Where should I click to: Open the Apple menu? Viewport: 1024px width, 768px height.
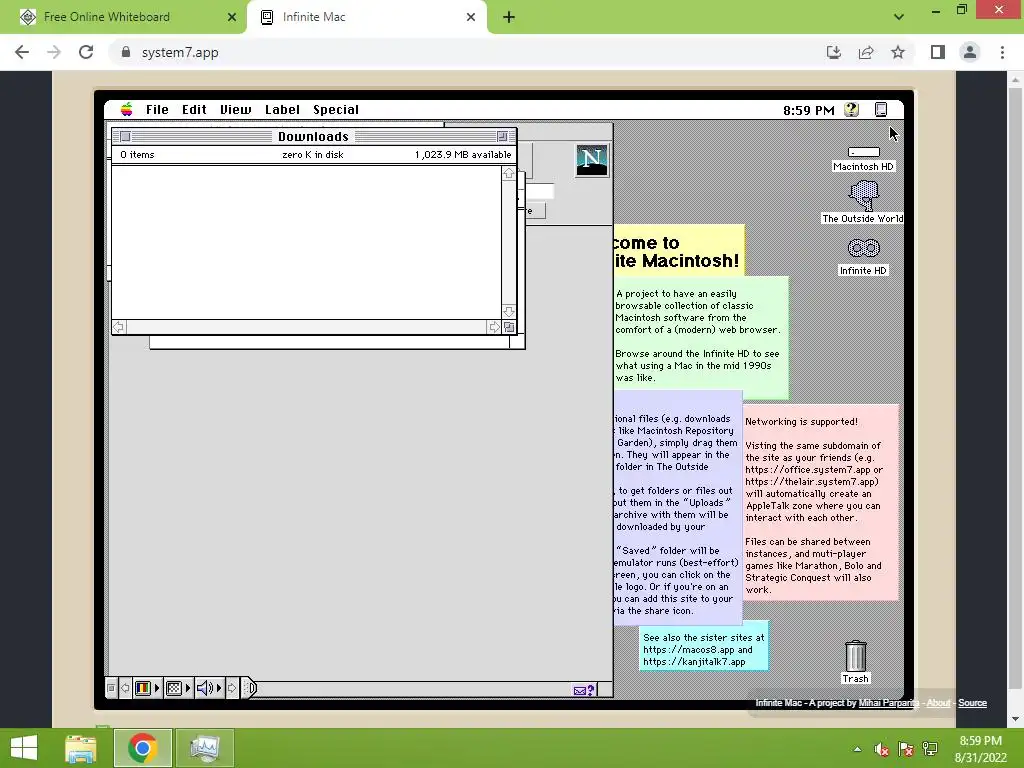(x=127, y=110)
